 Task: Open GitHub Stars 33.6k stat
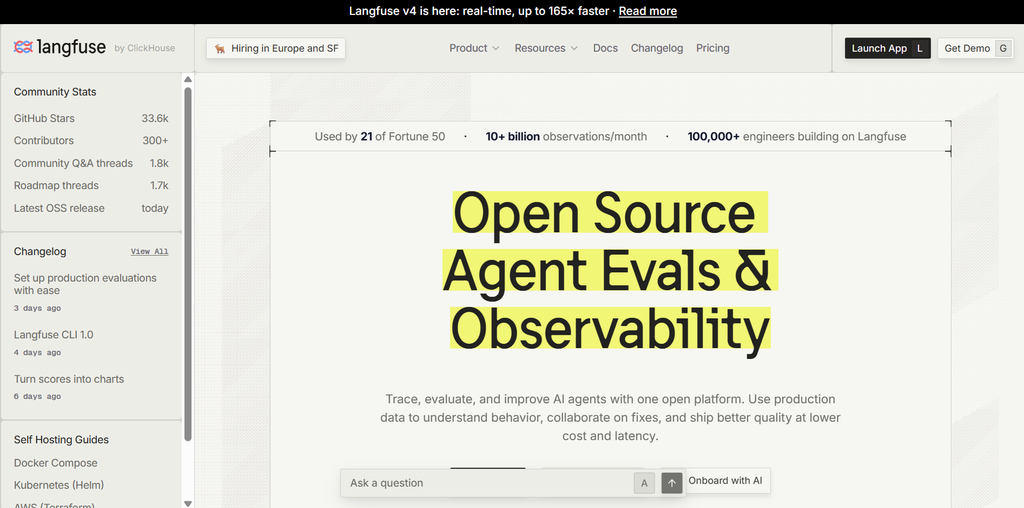(x=91, y=118)
